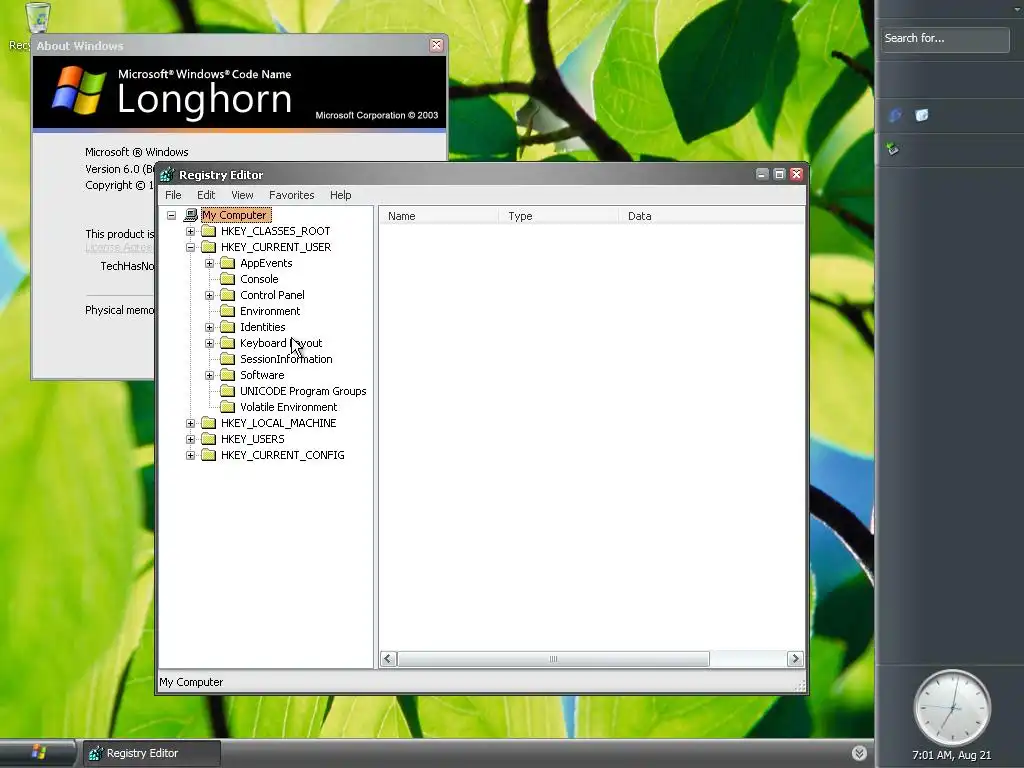Screen dimensions: 1024x768
Task: Click the HKEY_CURRENT_USER folder icon
Action: coord(208,247)
